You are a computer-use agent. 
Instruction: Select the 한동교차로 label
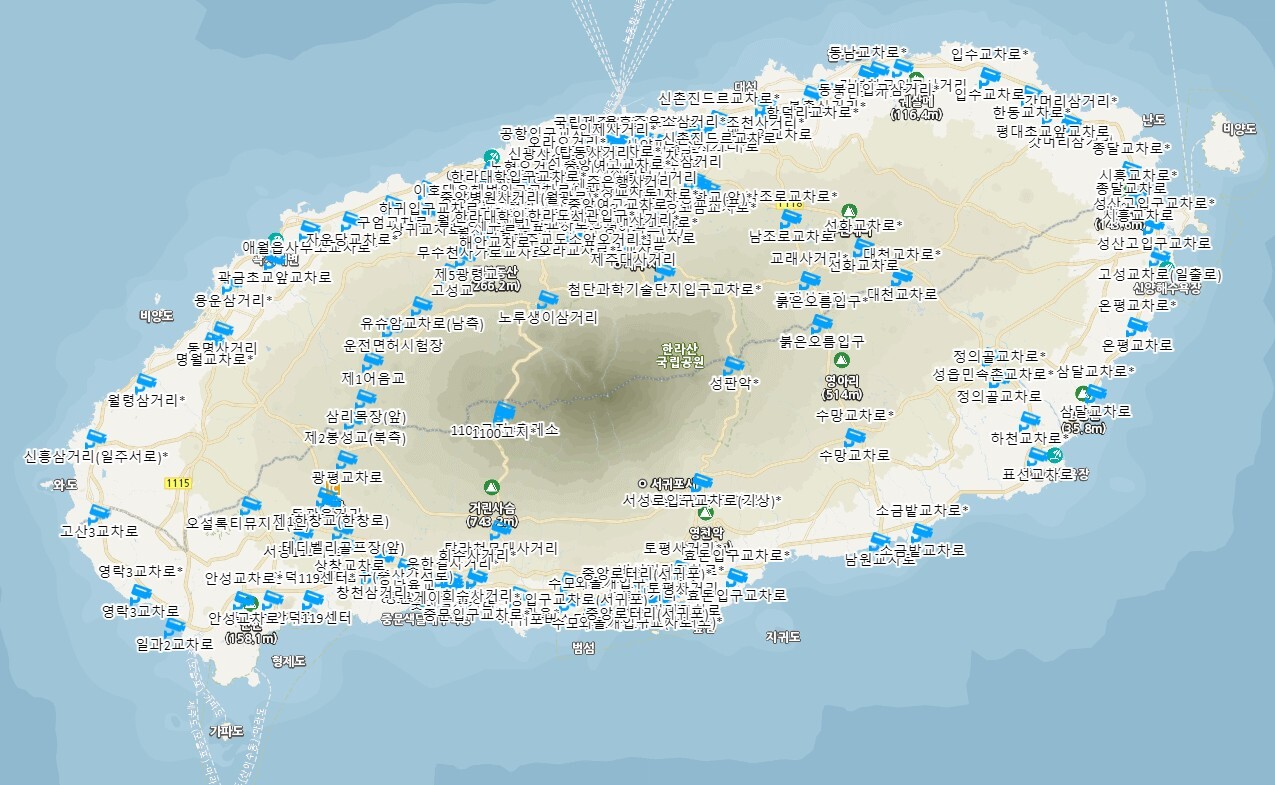(1031, 114)
